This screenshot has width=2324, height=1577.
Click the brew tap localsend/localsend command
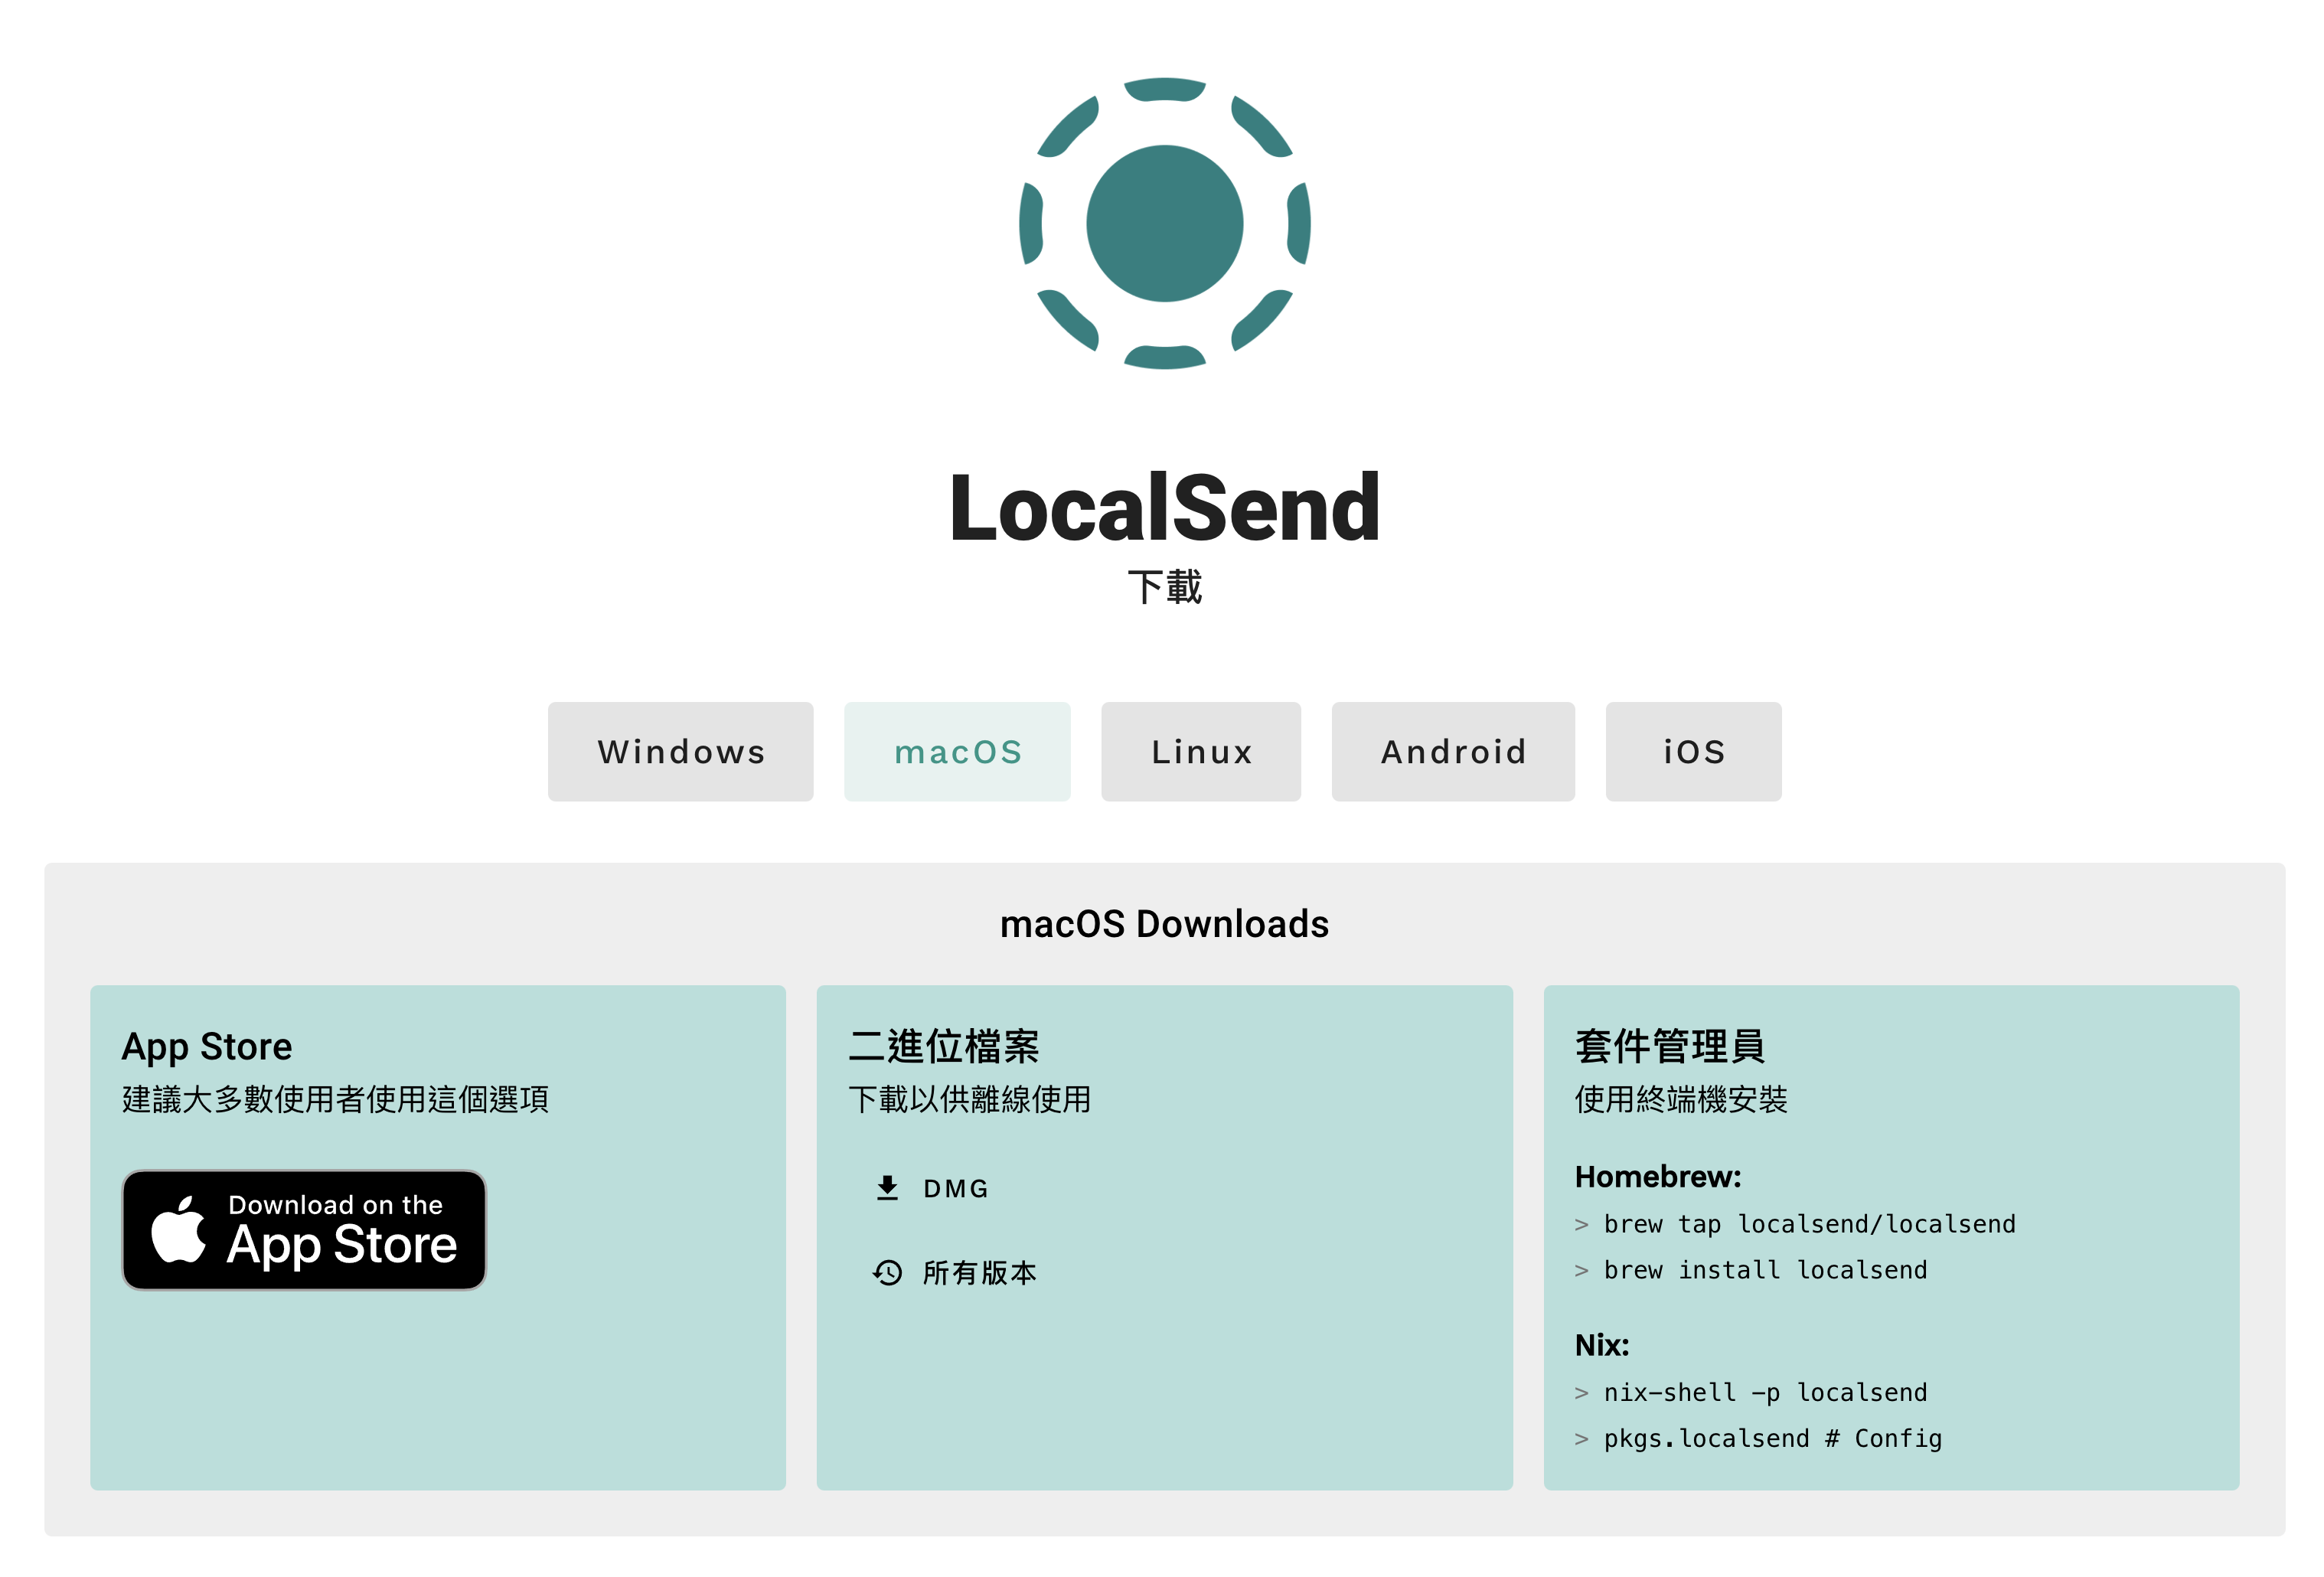1808,1223
